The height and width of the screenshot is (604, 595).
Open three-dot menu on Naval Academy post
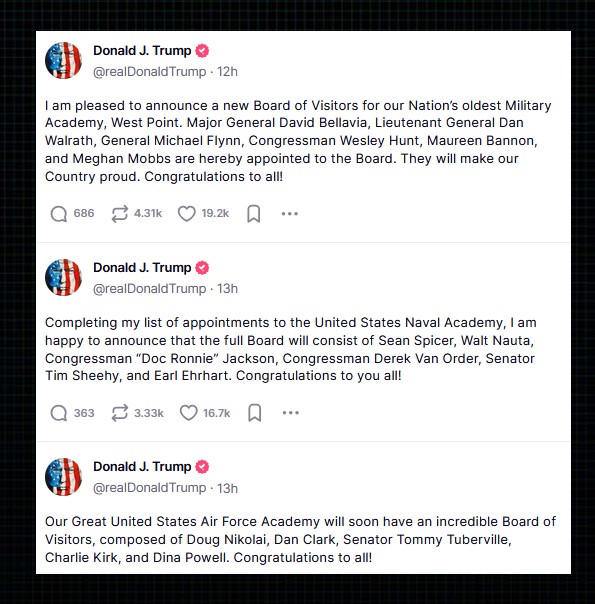point(290,413)
